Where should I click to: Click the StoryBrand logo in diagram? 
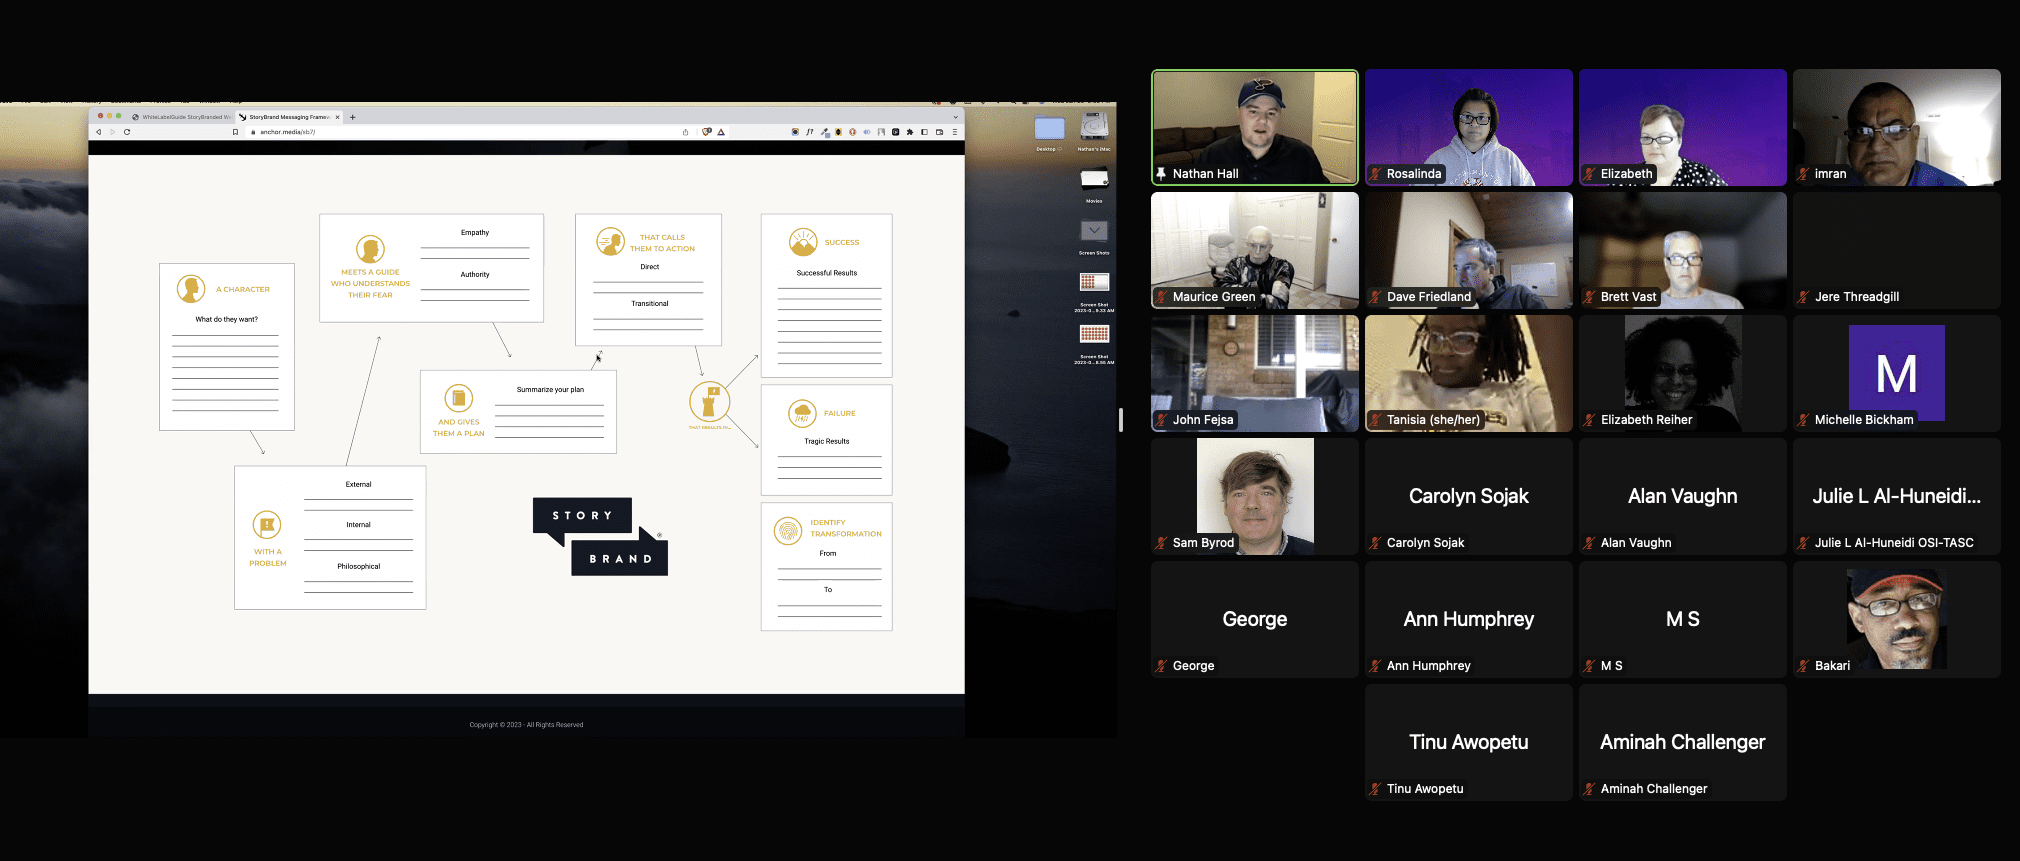[600, 537]
